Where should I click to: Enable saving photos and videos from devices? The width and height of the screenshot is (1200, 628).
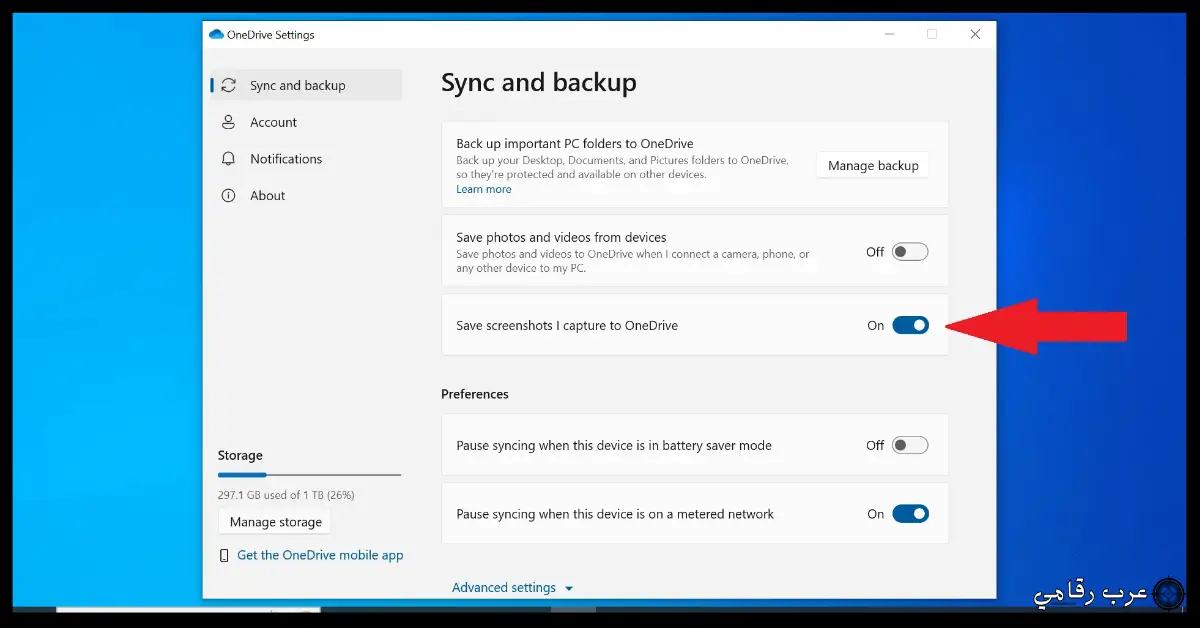(x=910, y=252)
